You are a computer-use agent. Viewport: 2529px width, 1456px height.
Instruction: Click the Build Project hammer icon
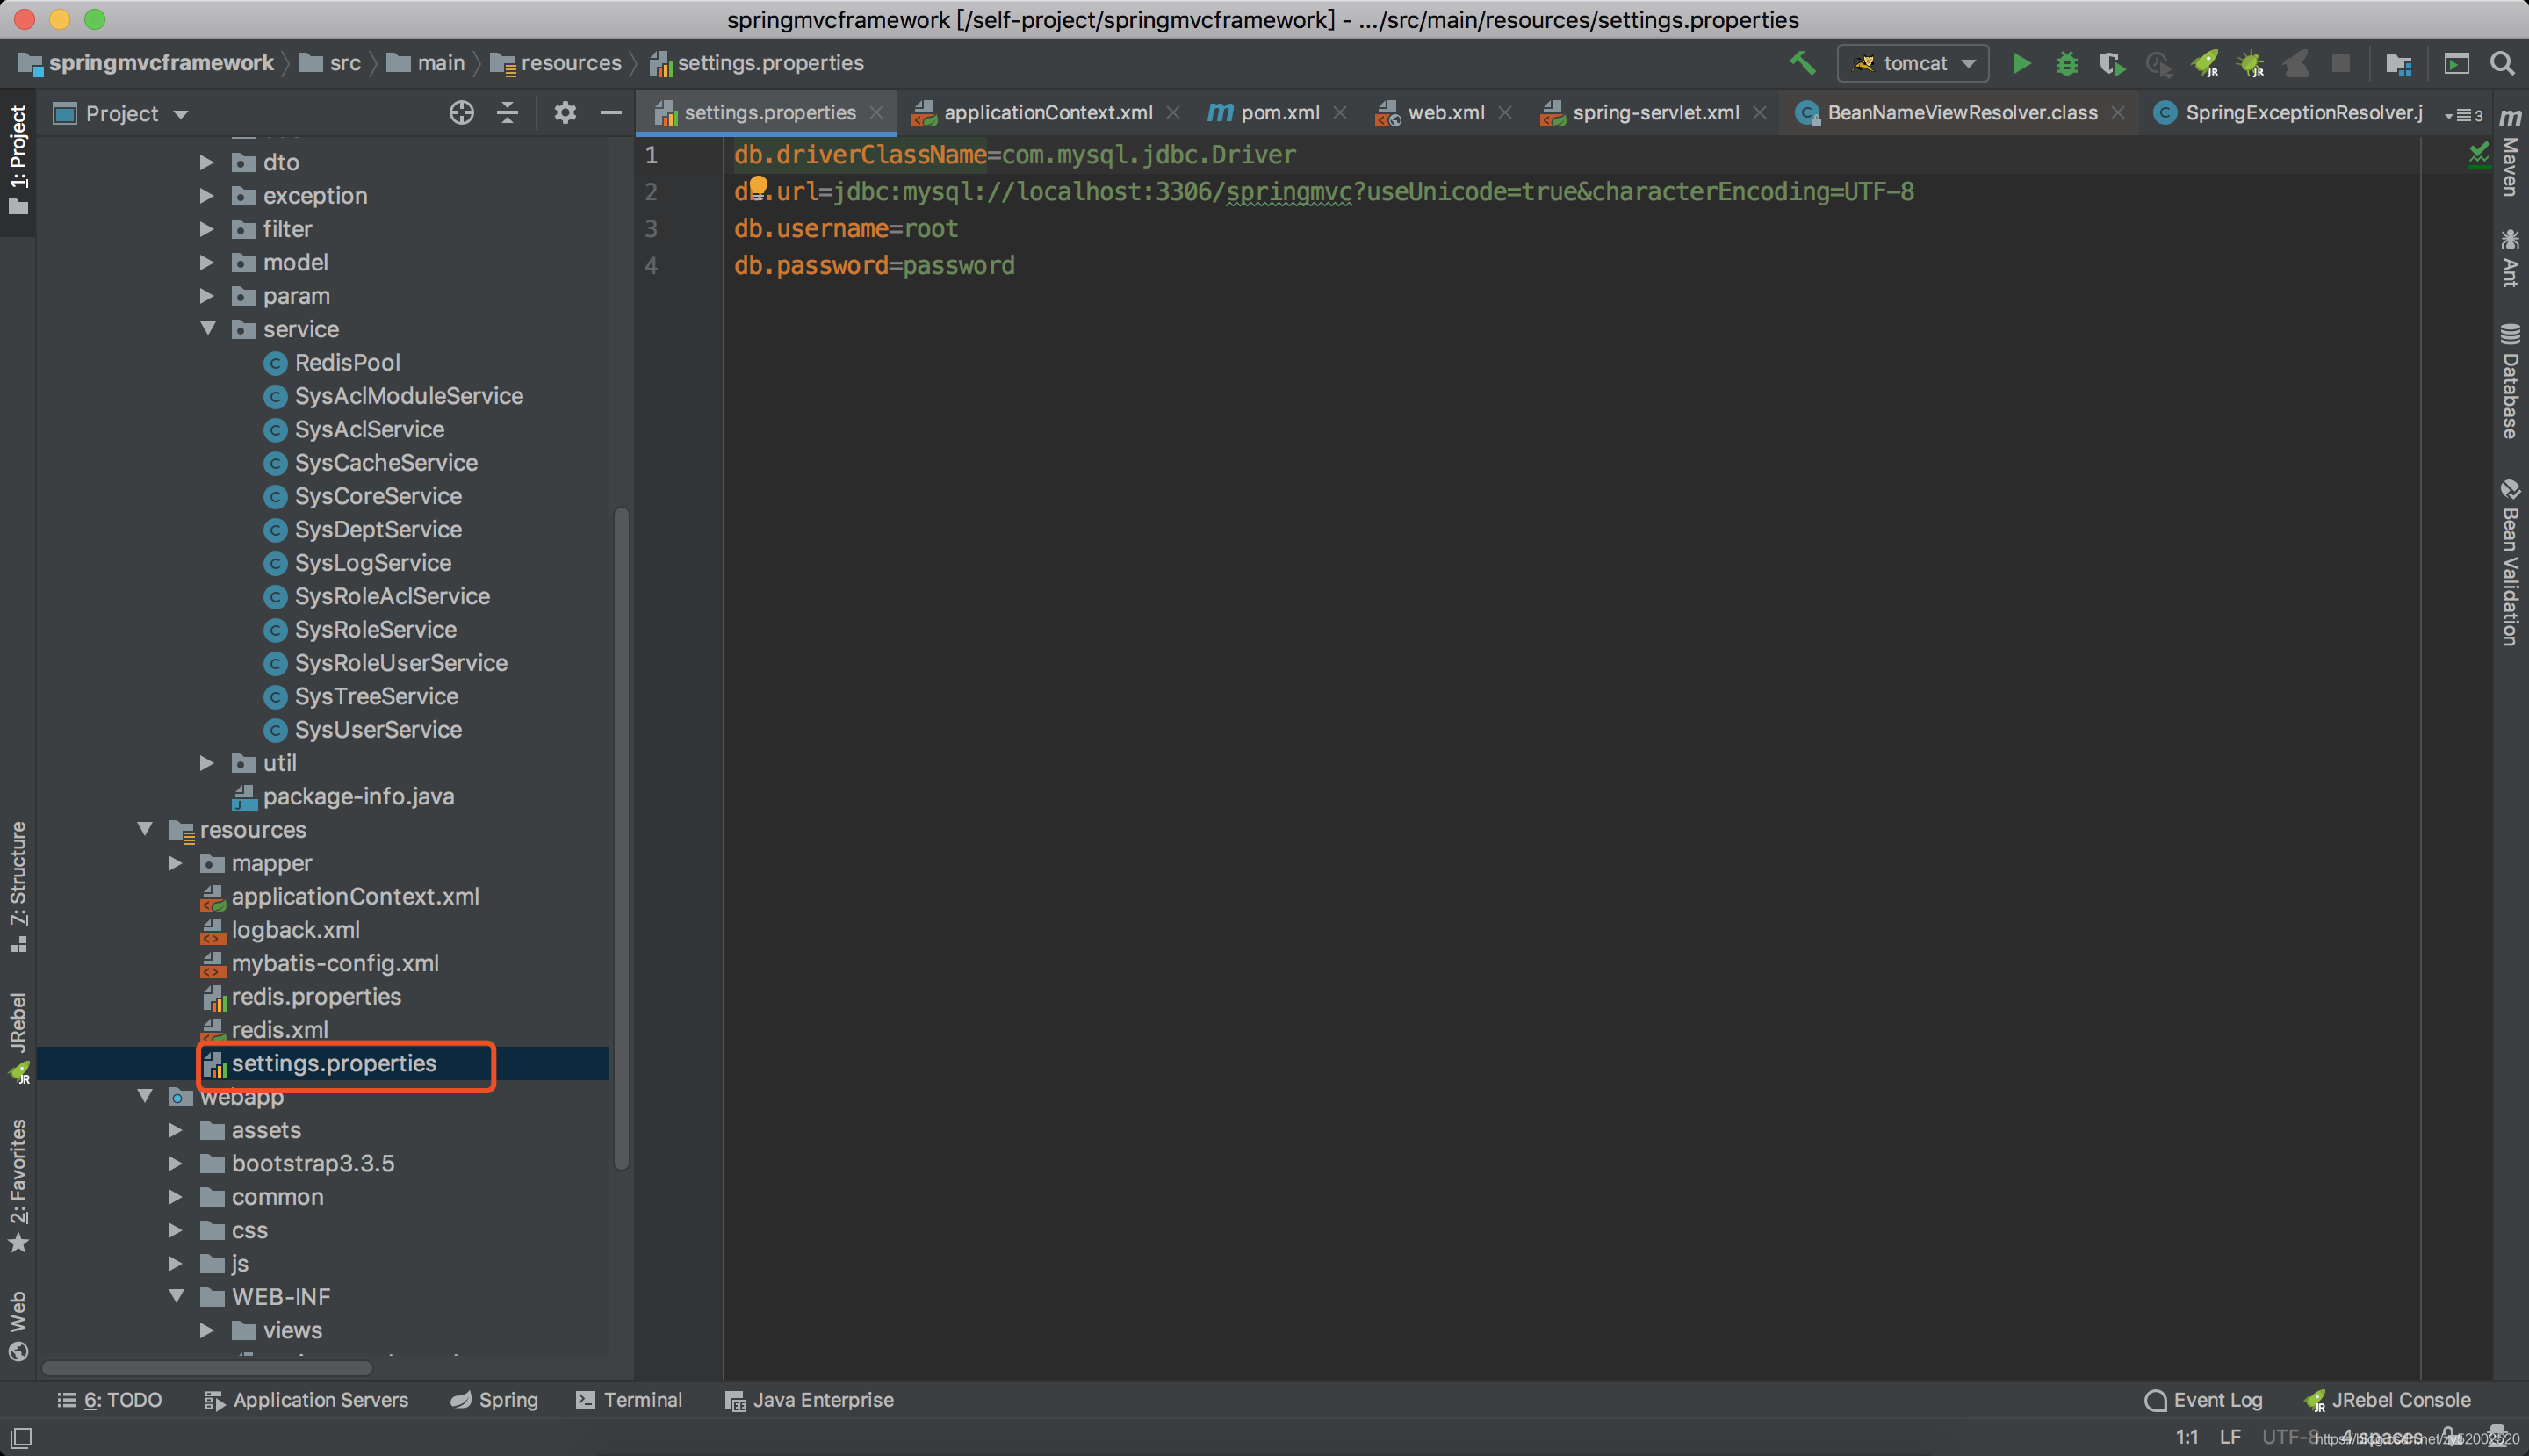[x=1802, y=63]
